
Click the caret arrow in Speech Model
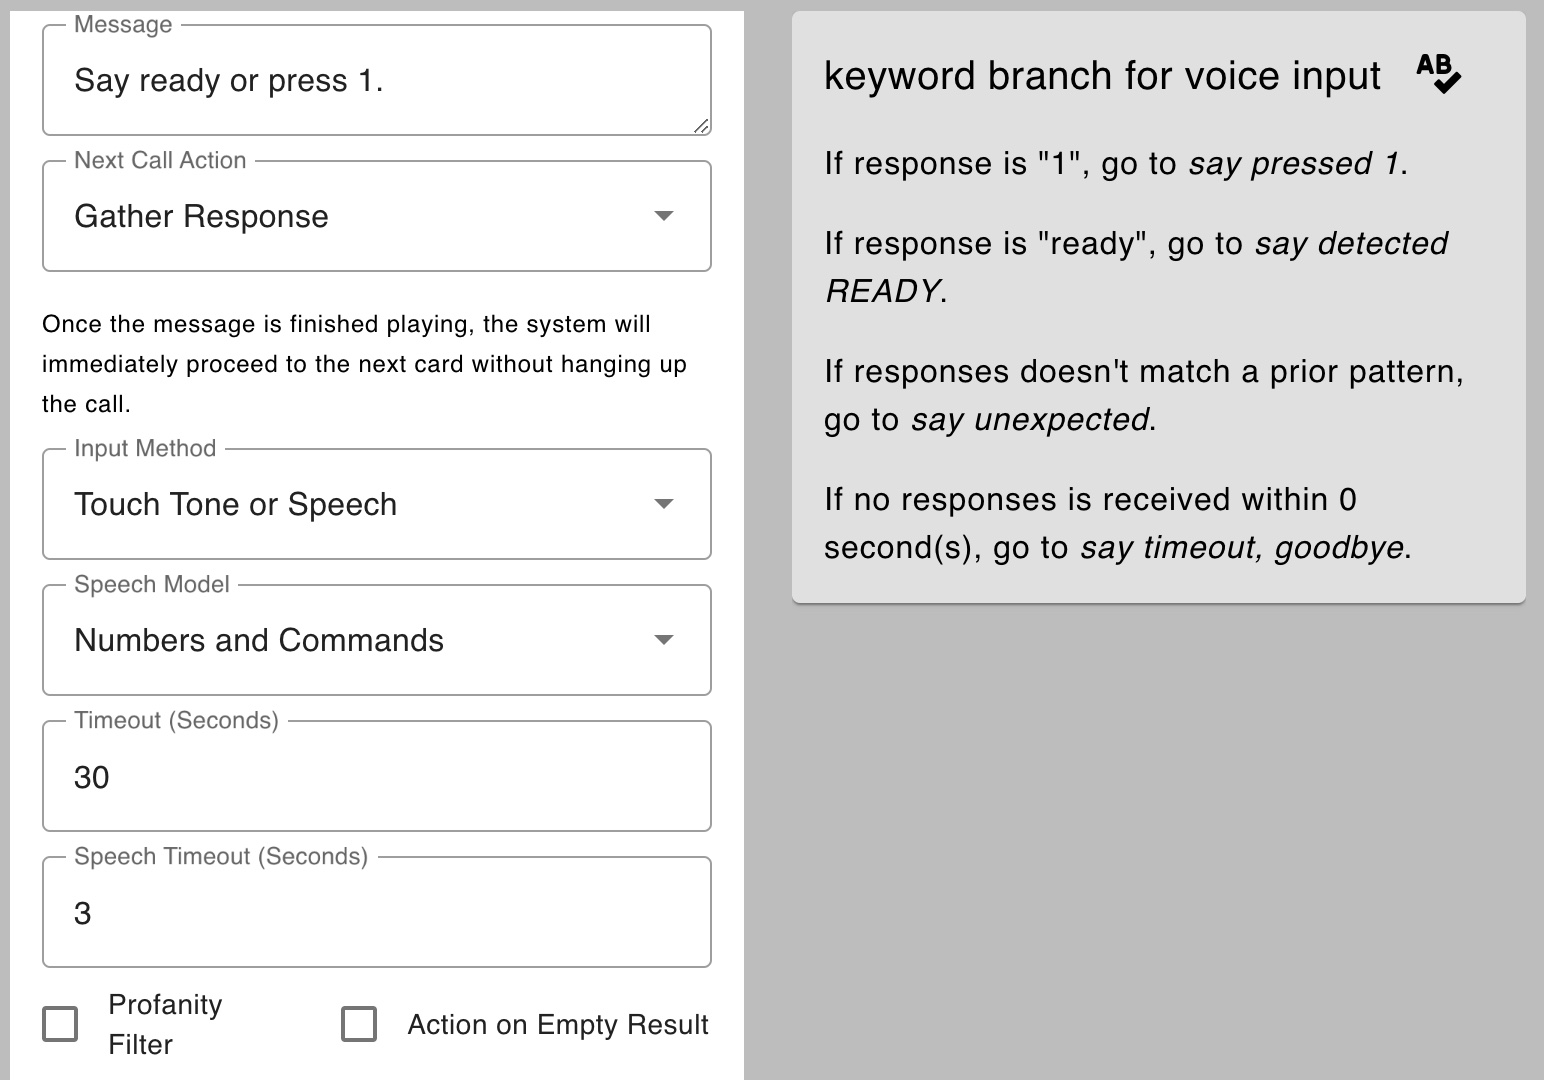pos(663,640)
